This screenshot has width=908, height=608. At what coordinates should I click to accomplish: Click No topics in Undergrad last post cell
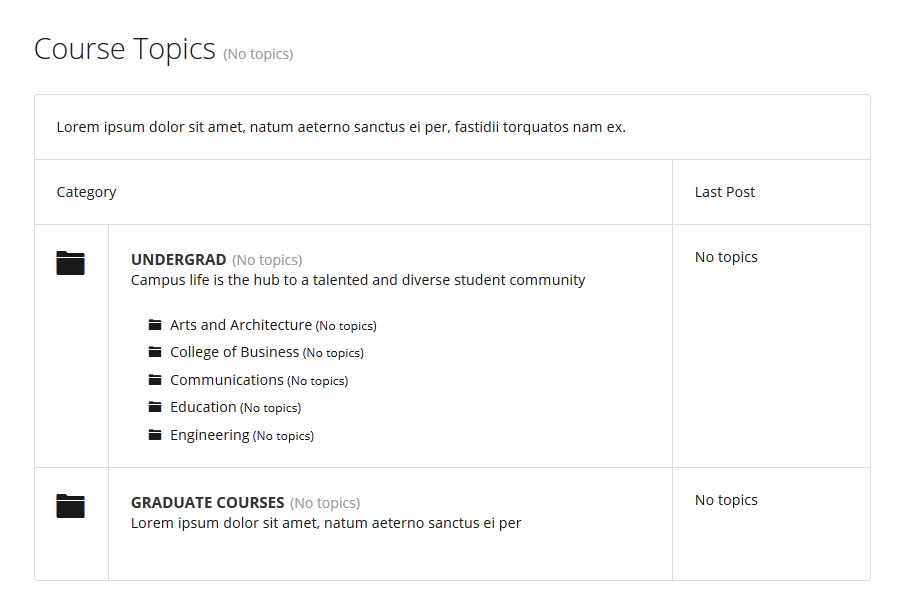(x=726, y=257)
